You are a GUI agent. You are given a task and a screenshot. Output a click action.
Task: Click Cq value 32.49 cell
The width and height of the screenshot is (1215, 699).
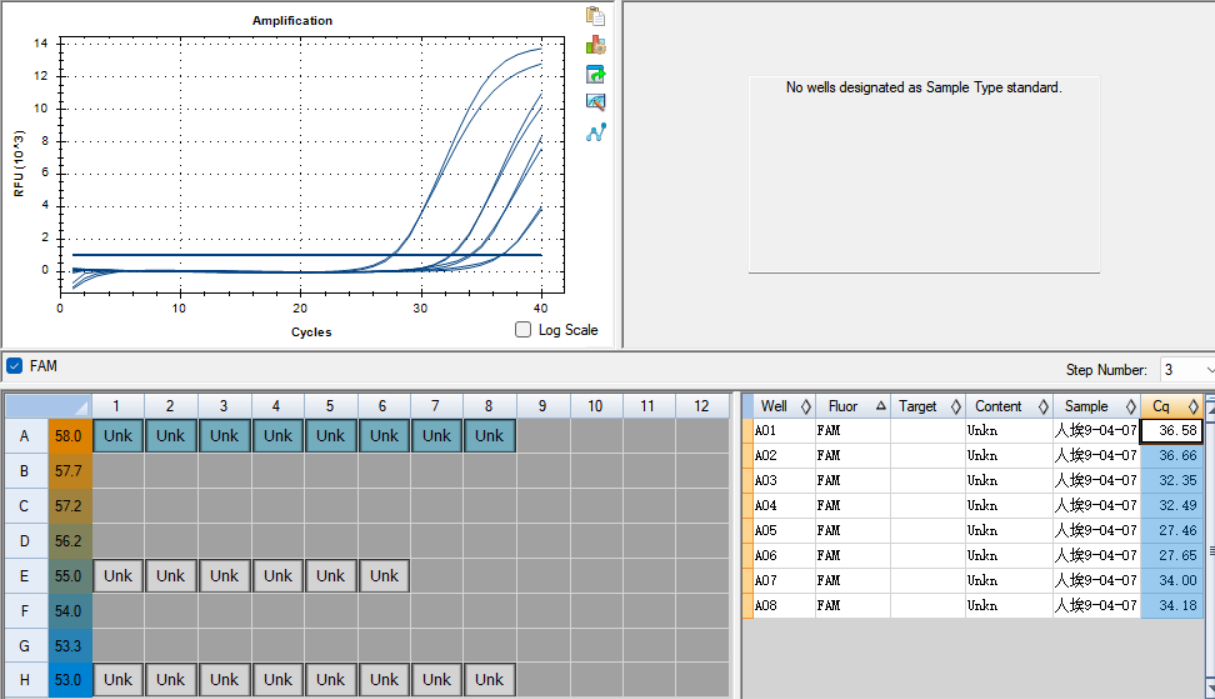click(x=1172, y=506)
